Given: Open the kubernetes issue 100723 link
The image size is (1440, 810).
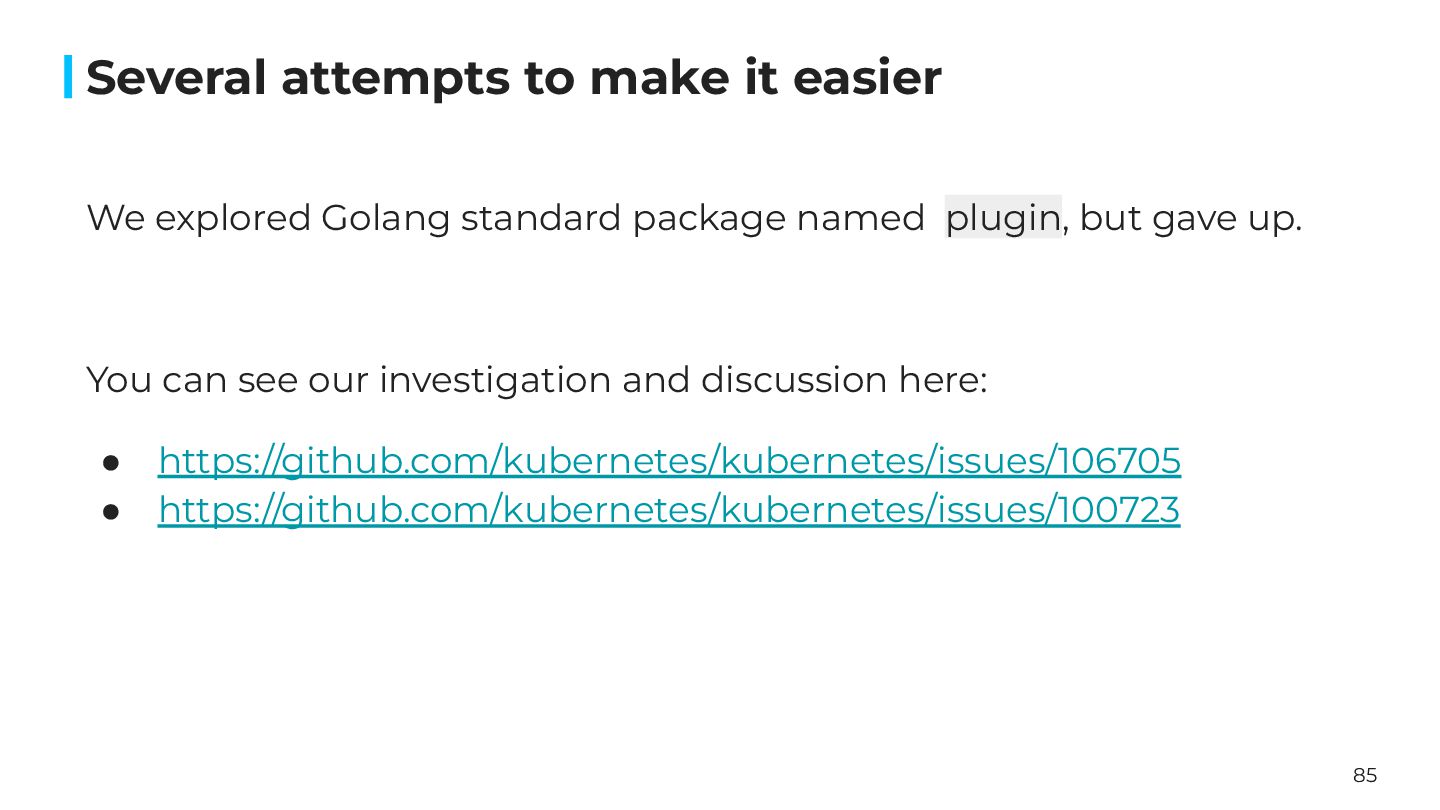Looking at the screenshot, I should [x=669, y=510].
